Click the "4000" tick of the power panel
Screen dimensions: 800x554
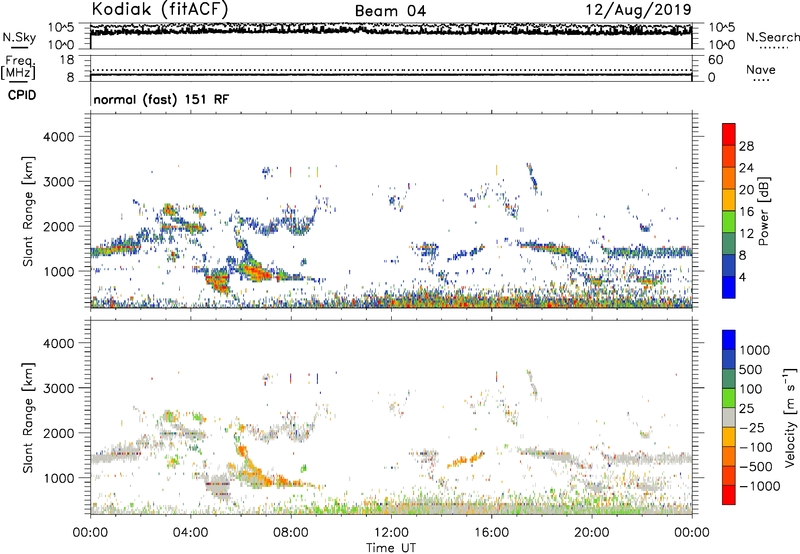coord(58,137)
